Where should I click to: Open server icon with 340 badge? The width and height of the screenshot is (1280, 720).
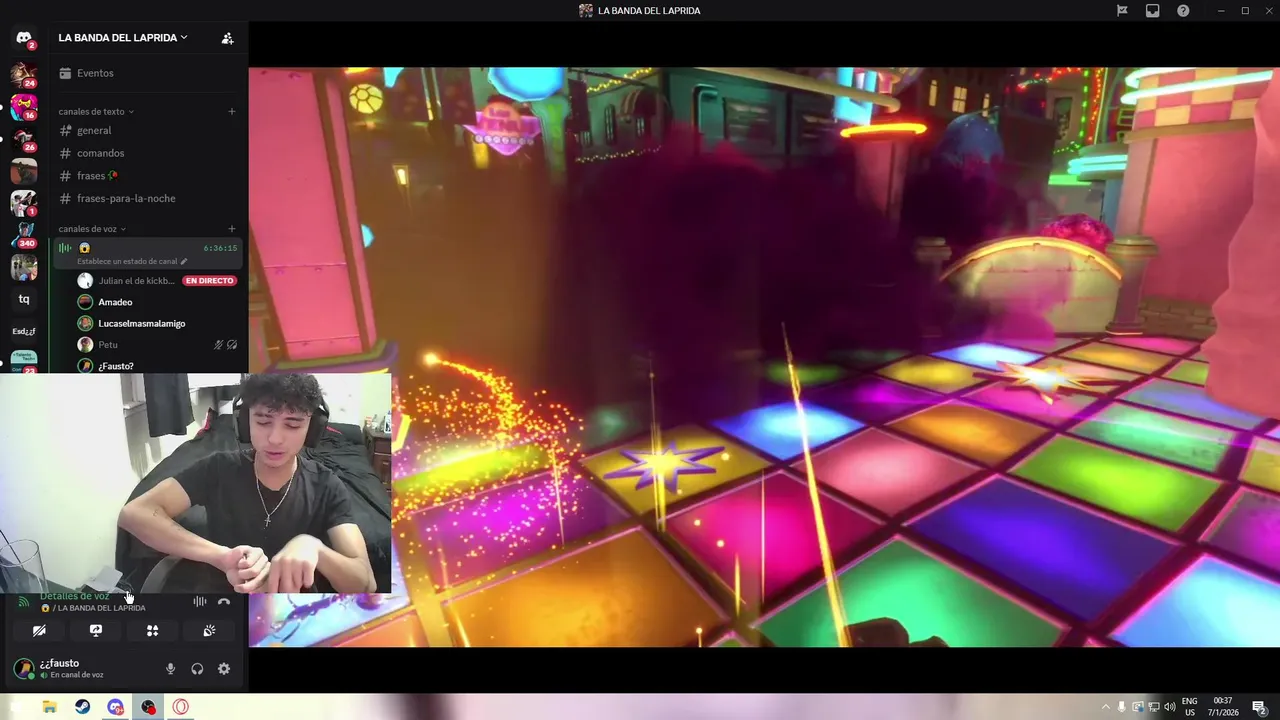click(x=24, y=235)
